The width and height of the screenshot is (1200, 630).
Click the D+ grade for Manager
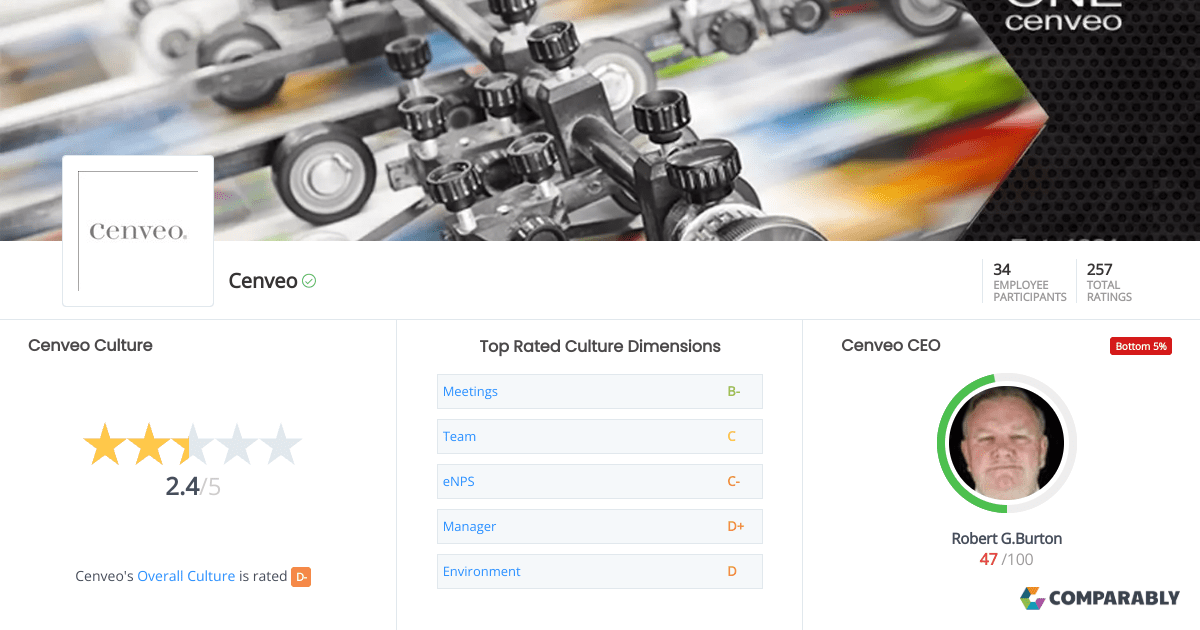coord(735,526)
